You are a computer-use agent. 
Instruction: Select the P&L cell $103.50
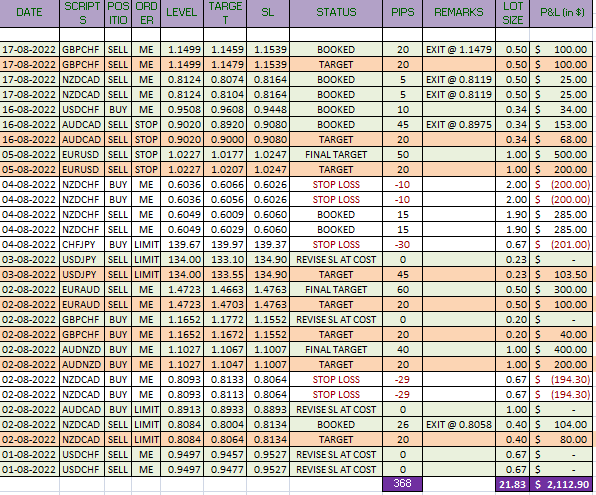(x=561, y=275)
